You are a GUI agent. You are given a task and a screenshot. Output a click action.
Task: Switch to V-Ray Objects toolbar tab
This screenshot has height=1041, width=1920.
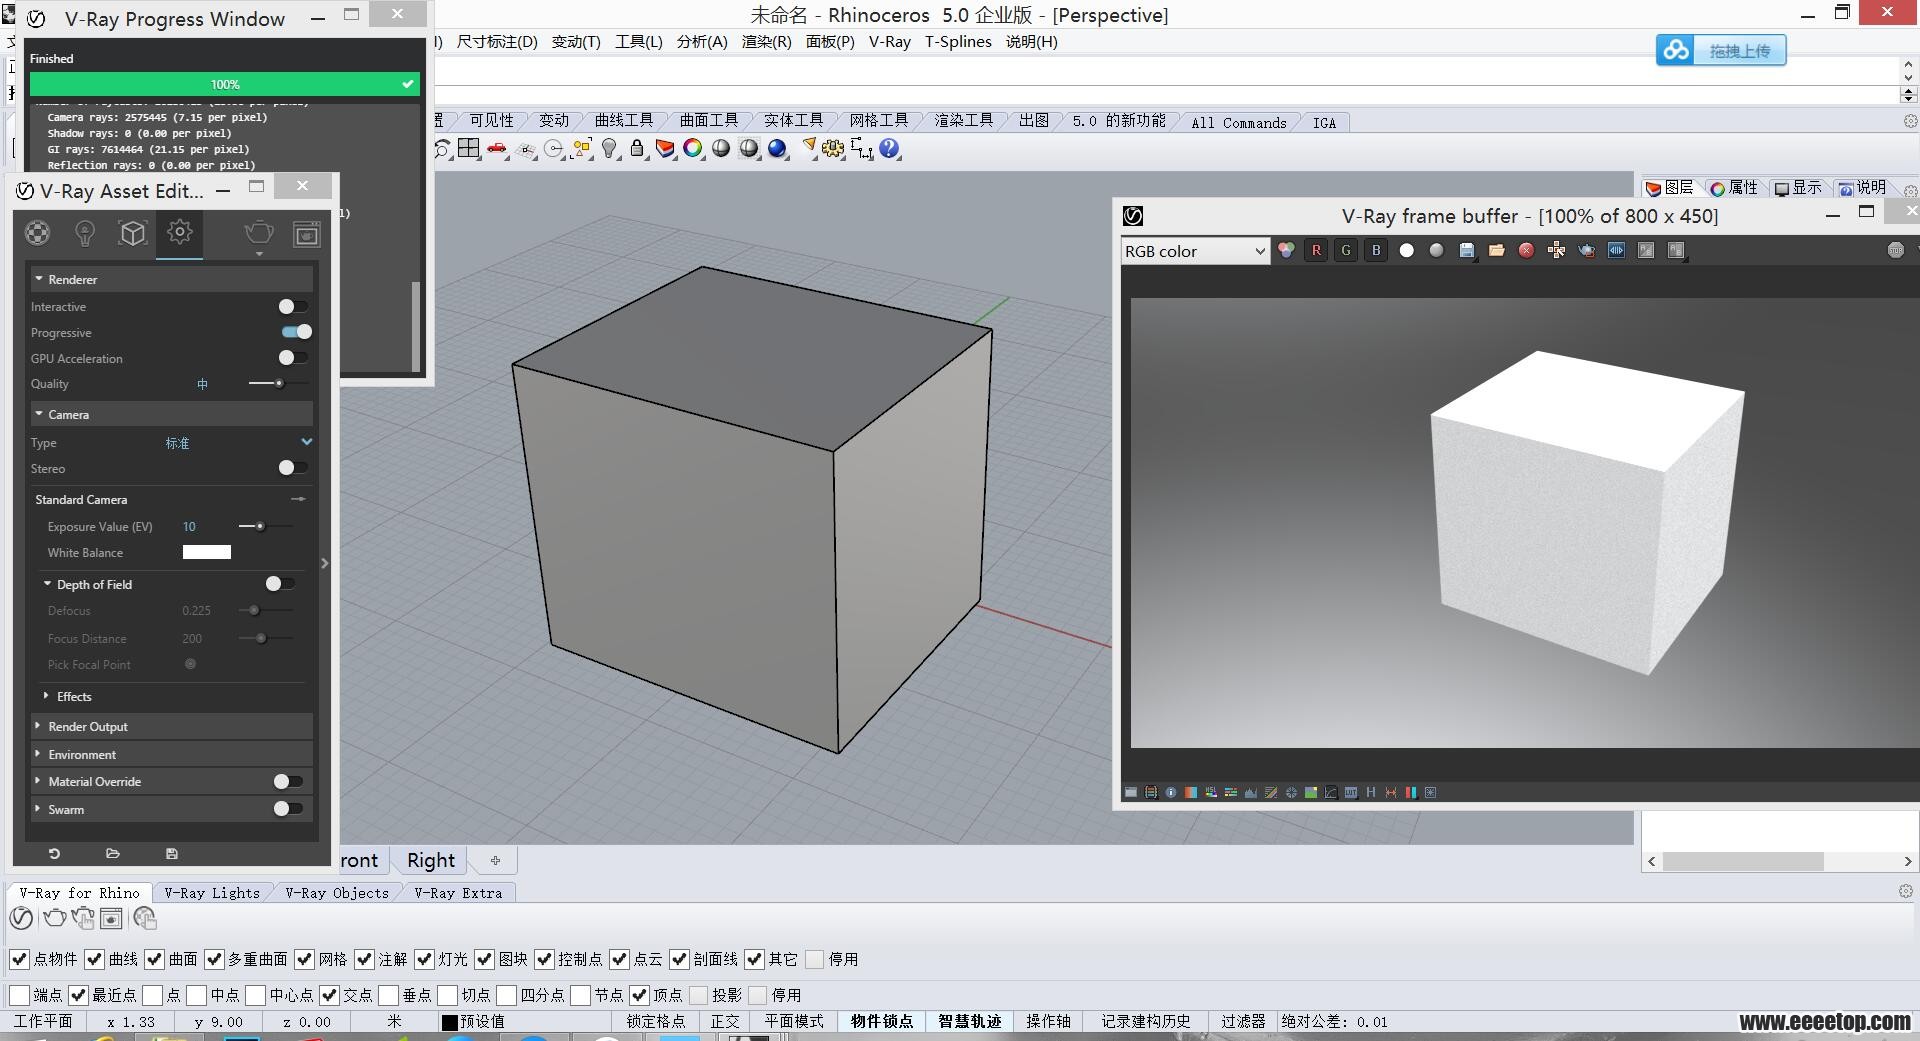pos(337,893)
